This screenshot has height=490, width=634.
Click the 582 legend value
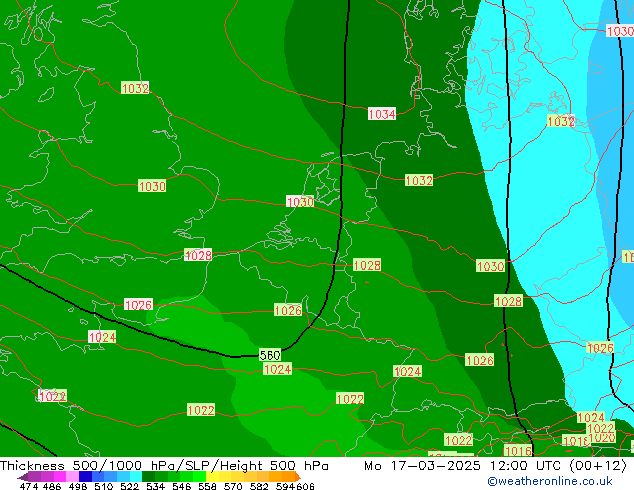259,486
